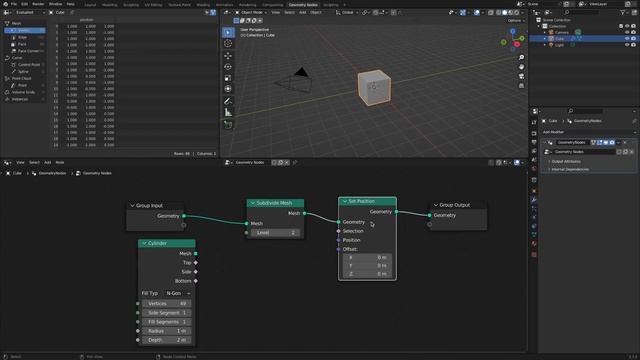Viewport: 640px width, 360px height.
Task: Click the Cylinder Radius field
Action: 167,331
